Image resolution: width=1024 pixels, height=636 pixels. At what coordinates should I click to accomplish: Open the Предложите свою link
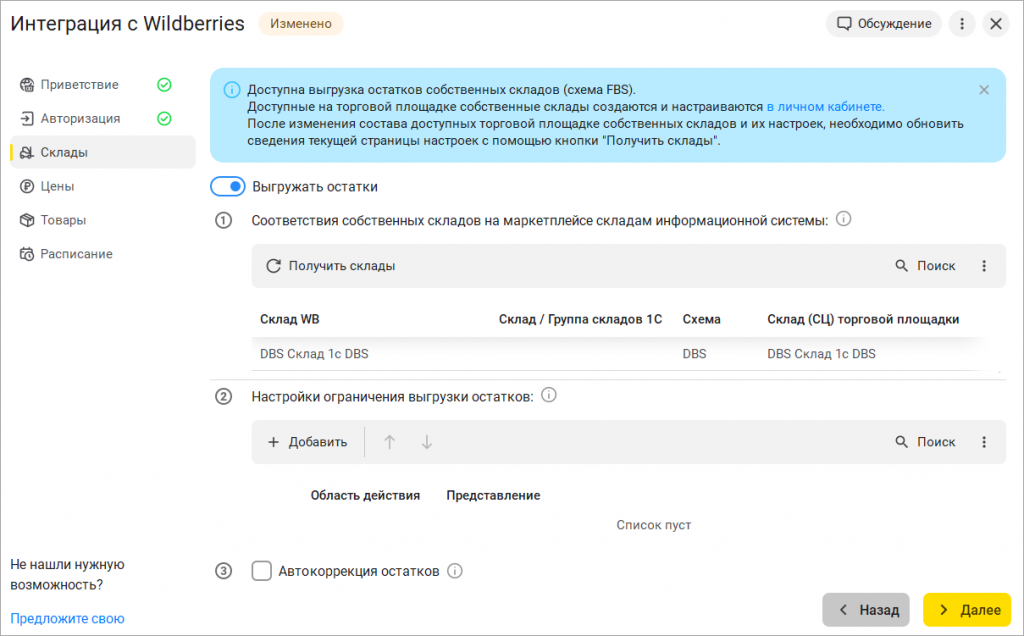[x=67, y=618]
